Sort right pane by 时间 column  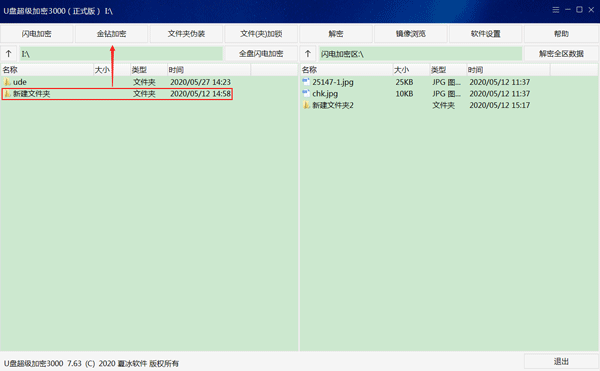pyautogui.click(x=508, y=70)
